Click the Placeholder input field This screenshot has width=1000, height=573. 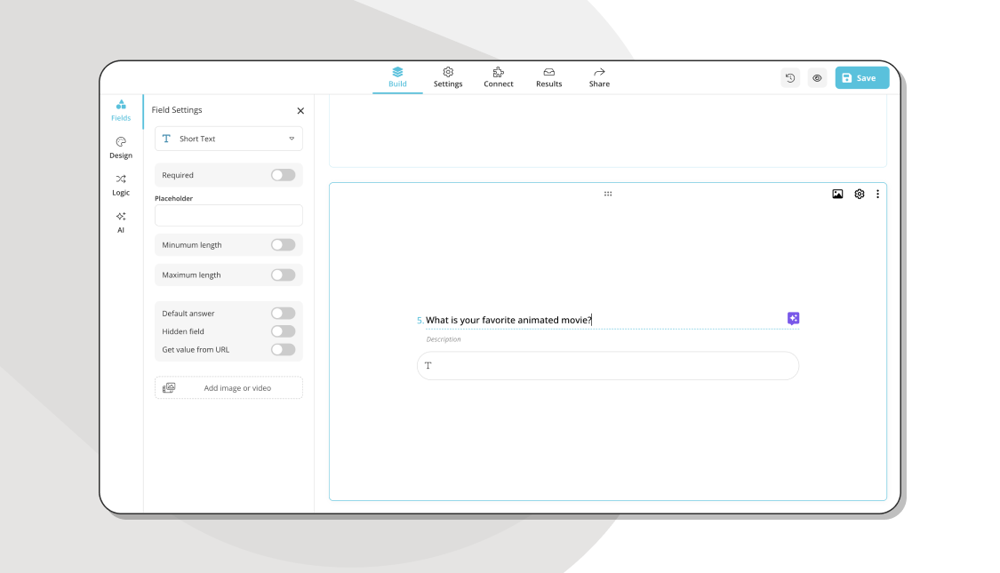(x=229, y=215)
